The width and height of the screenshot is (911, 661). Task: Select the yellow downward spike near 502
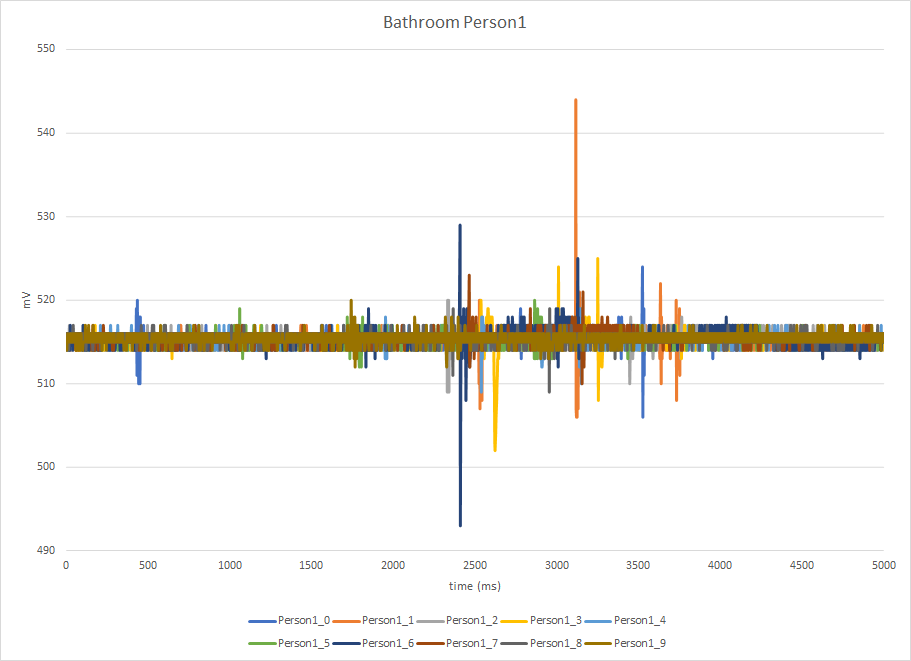[495, 449]
